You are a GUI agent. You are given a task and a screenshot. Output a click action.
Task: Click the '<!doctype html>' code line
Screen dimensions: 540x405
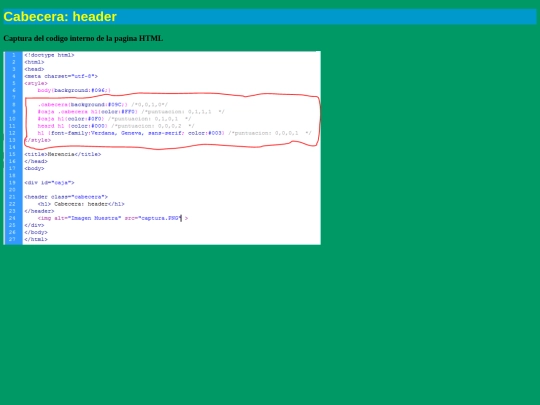pos(49,55)
